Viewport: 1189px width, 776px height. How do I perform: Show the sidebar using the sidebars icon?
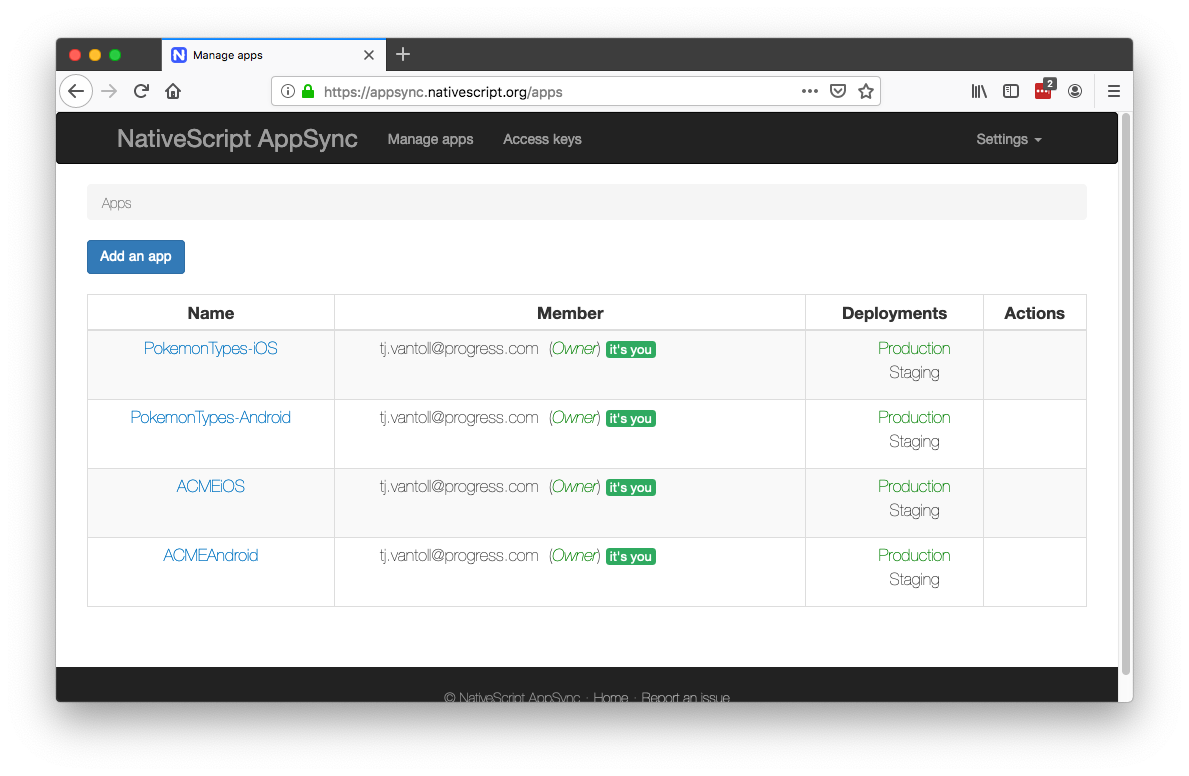[x=1011, y=91]
